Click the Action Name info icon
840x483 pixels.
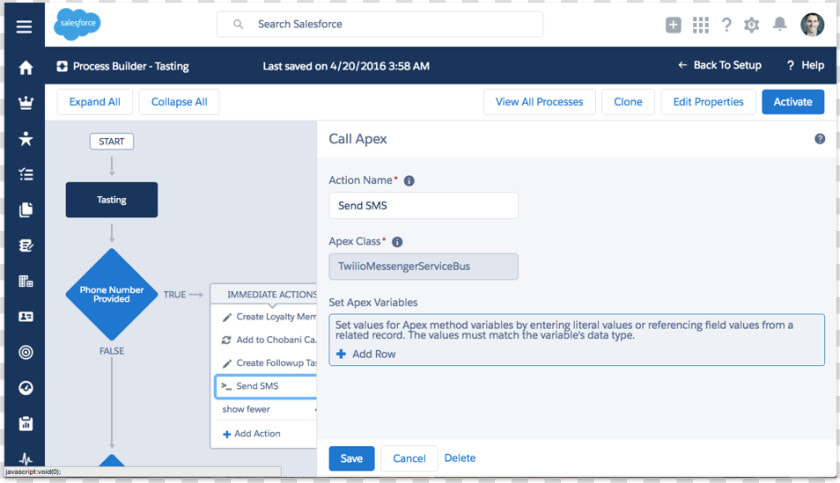[409, 181]
